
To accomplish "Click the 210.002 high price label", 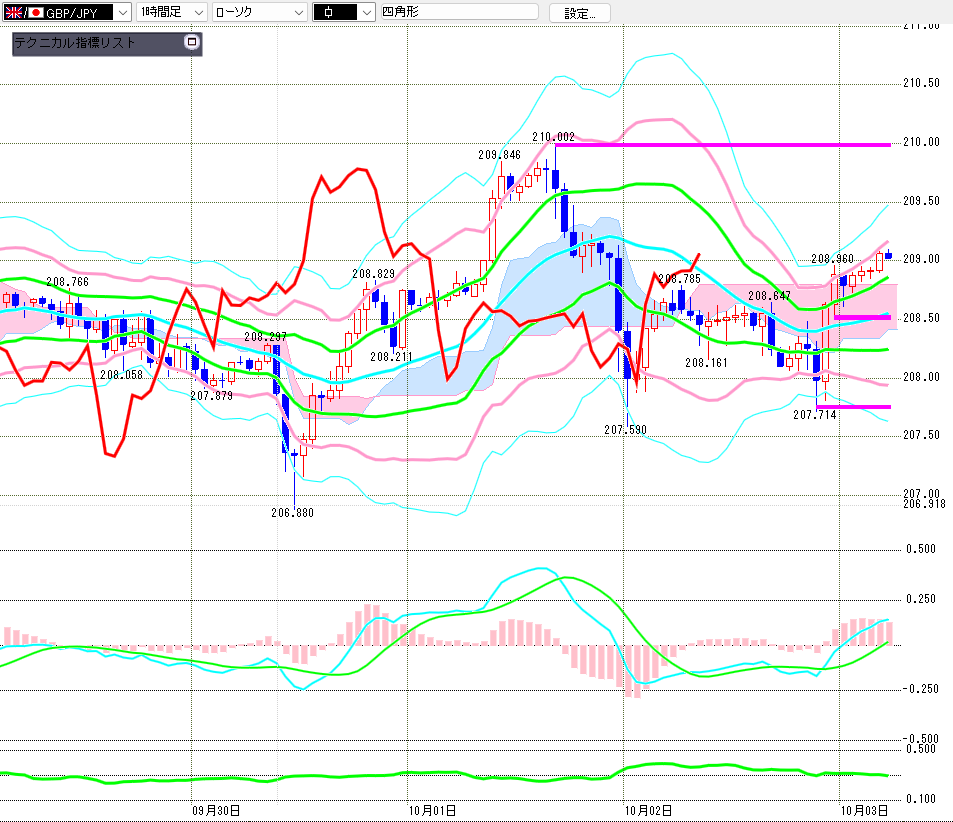I will pos(553,137).
